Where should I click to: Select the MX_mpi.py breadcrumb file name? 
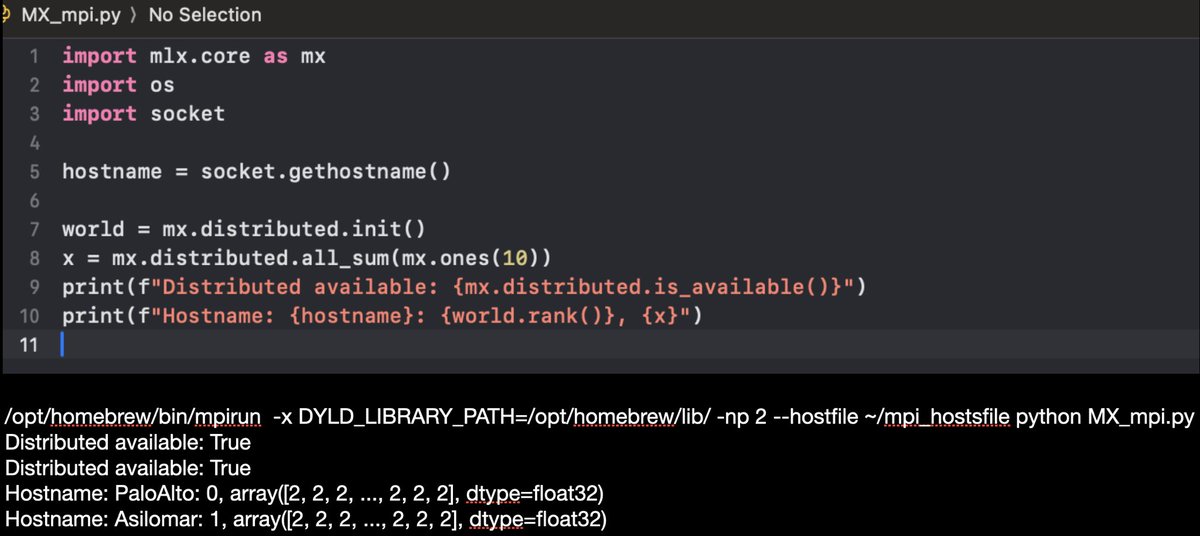tap(71, 15)
